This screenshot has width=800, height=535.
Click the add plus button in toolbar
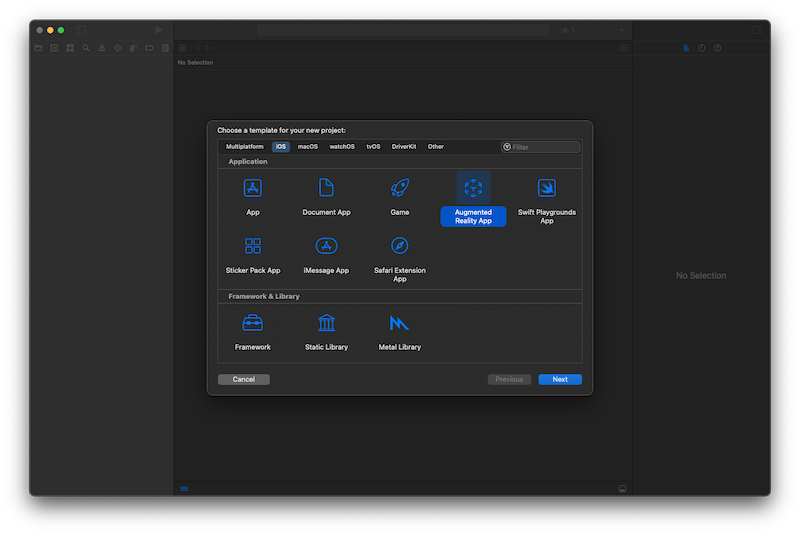[x=621, y=30]
